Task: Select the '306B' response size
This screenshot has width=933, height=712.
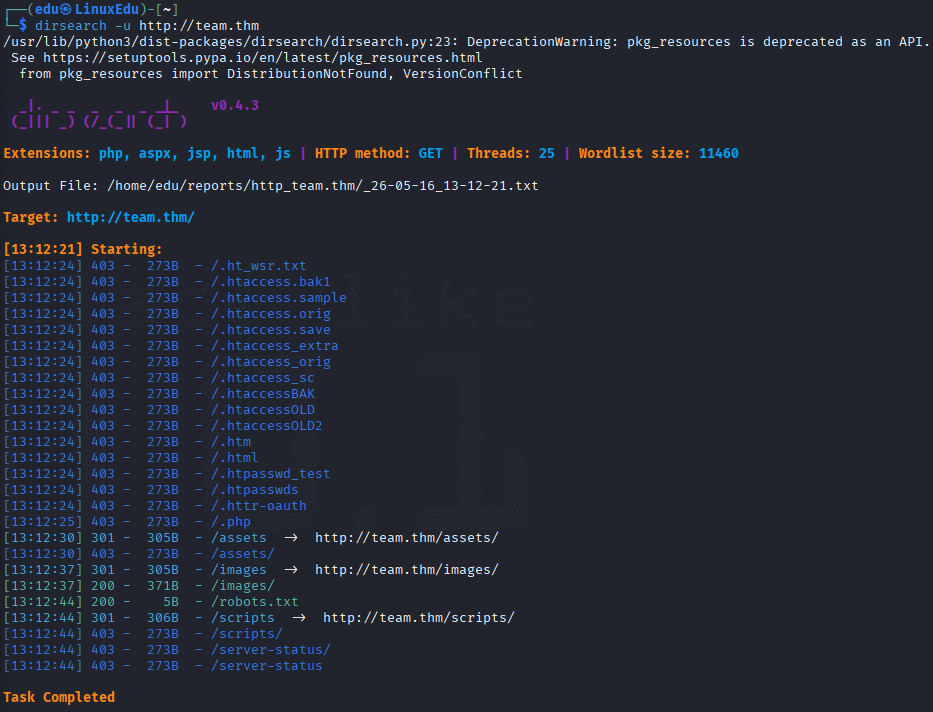Action: point(163,617)
